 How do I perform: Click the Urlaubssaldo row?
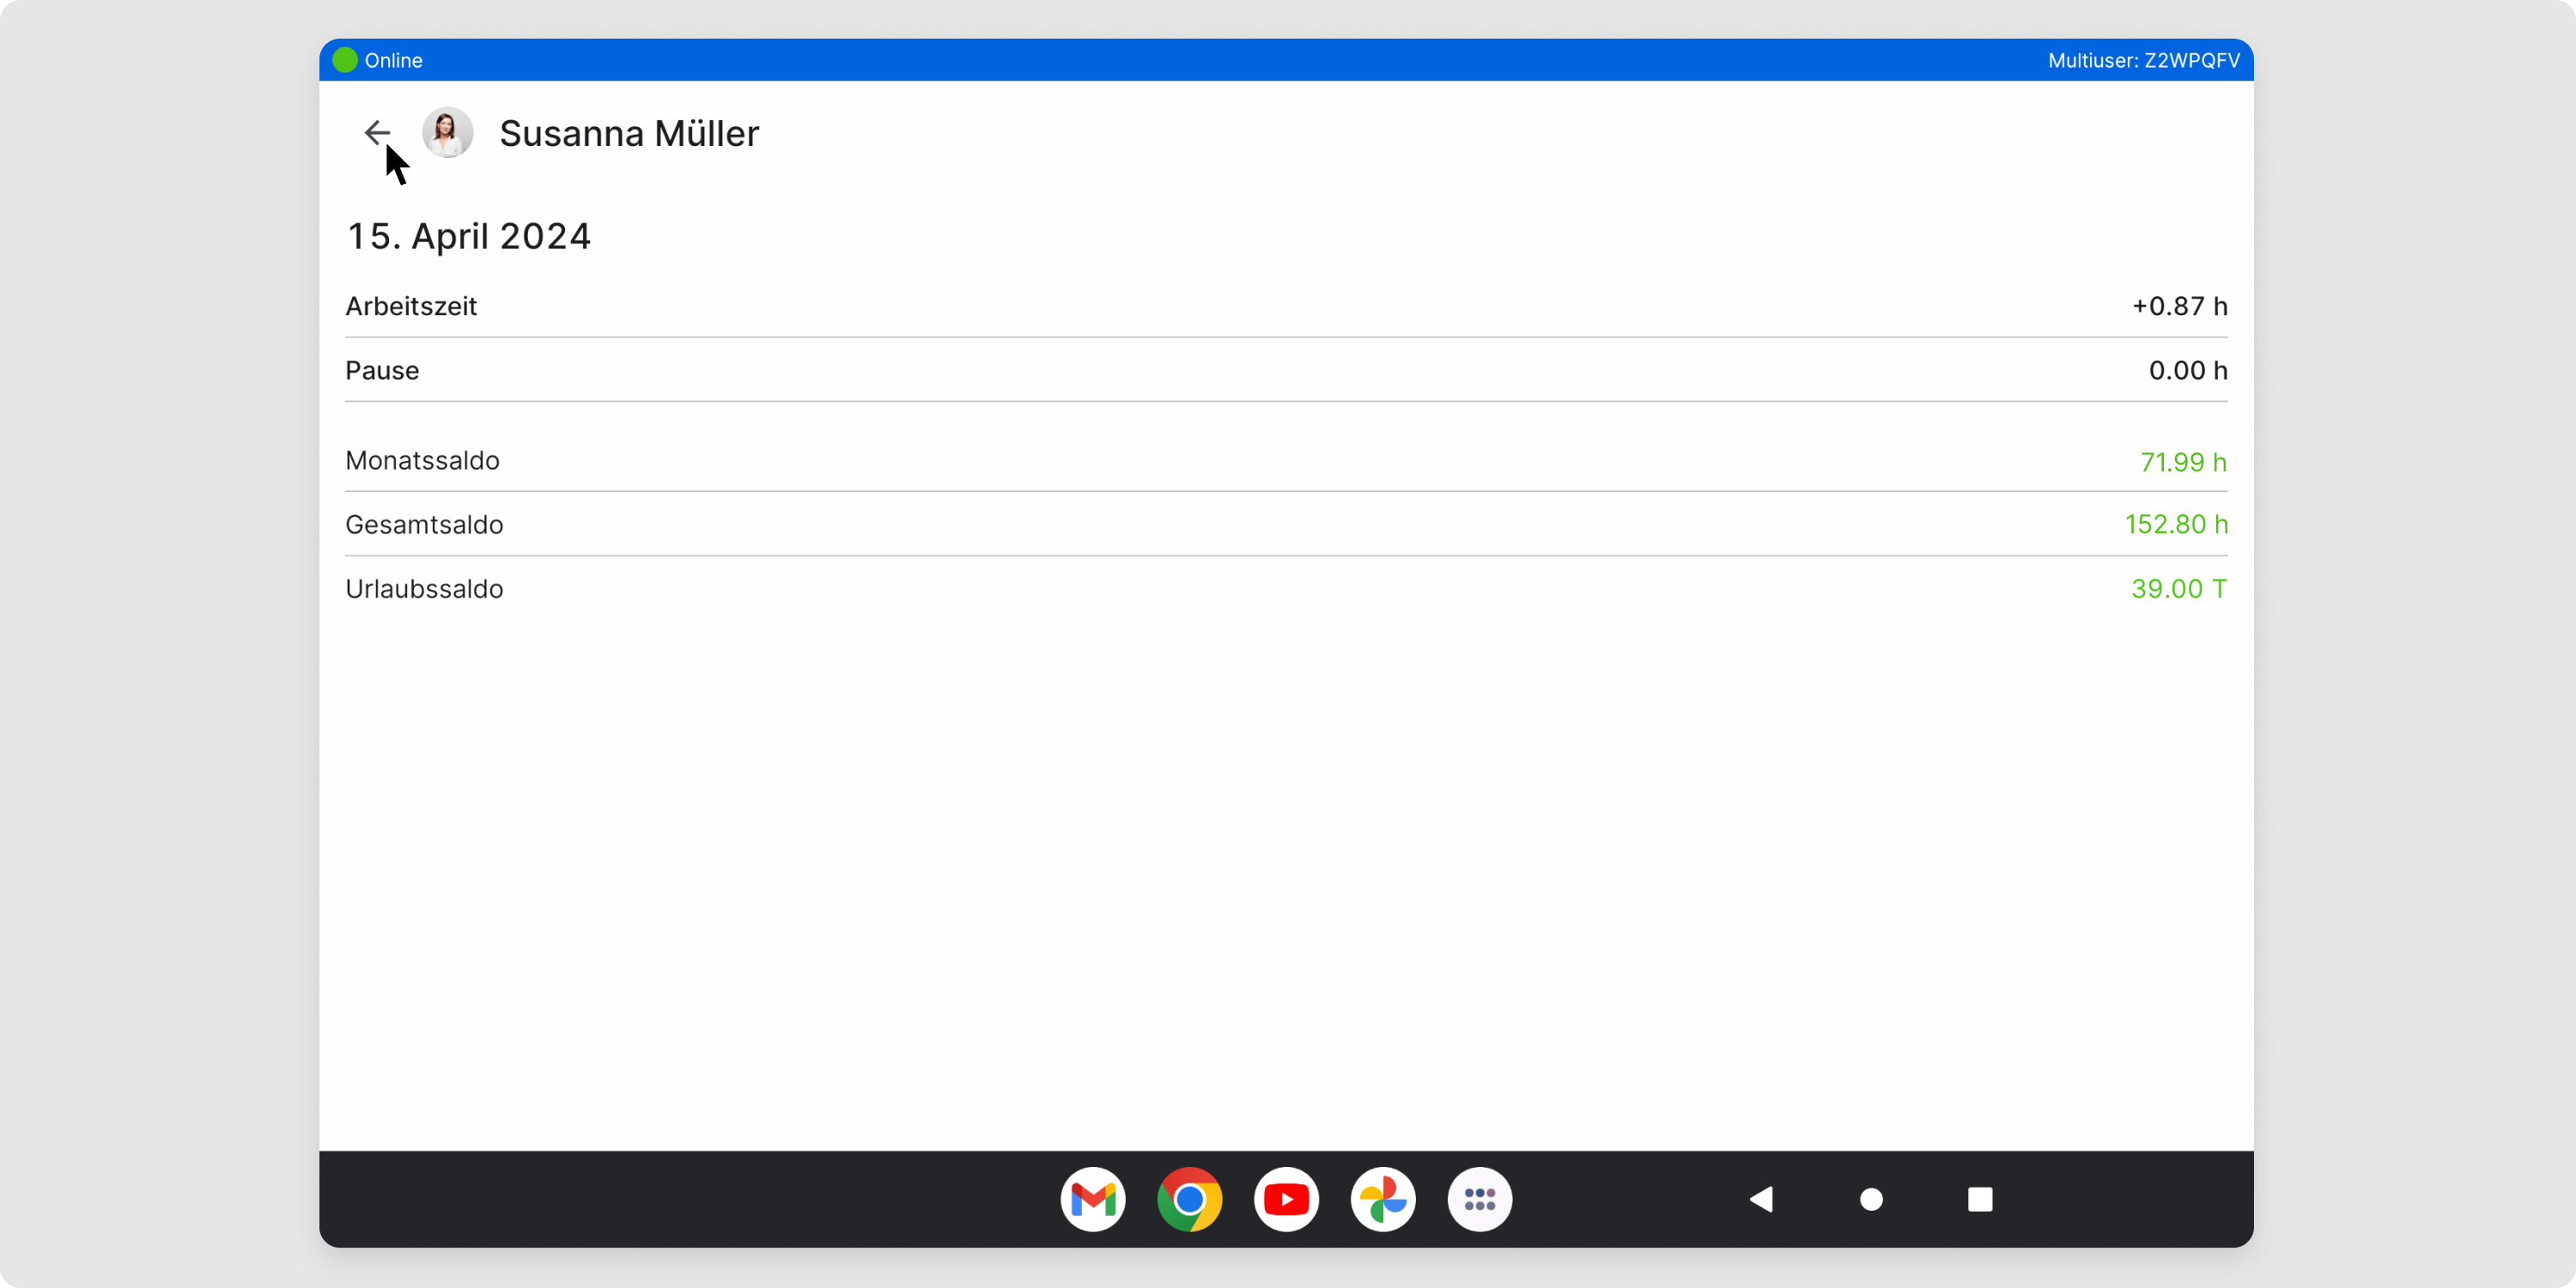pyautogui.click(x=1286, y=589)
